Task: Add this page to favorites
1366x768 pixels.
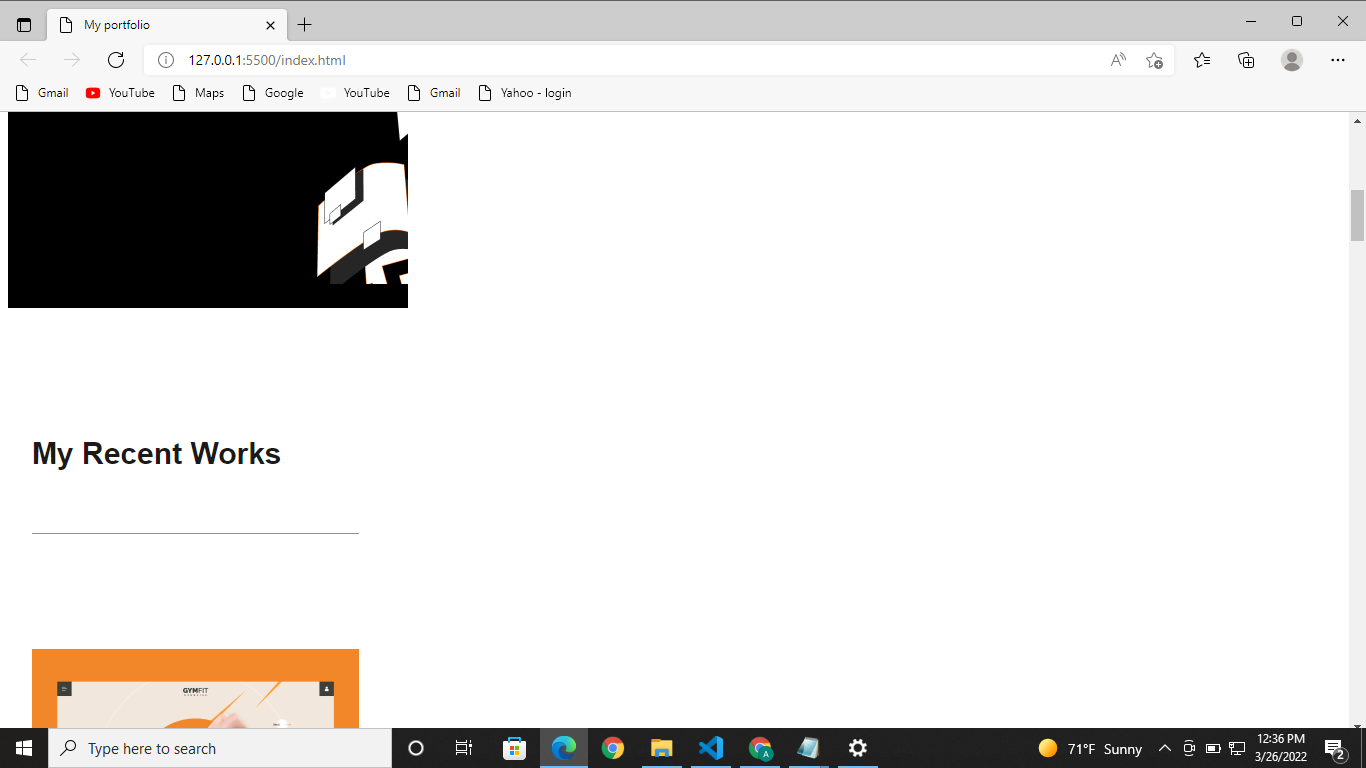Action: (x=1155, y=60)
